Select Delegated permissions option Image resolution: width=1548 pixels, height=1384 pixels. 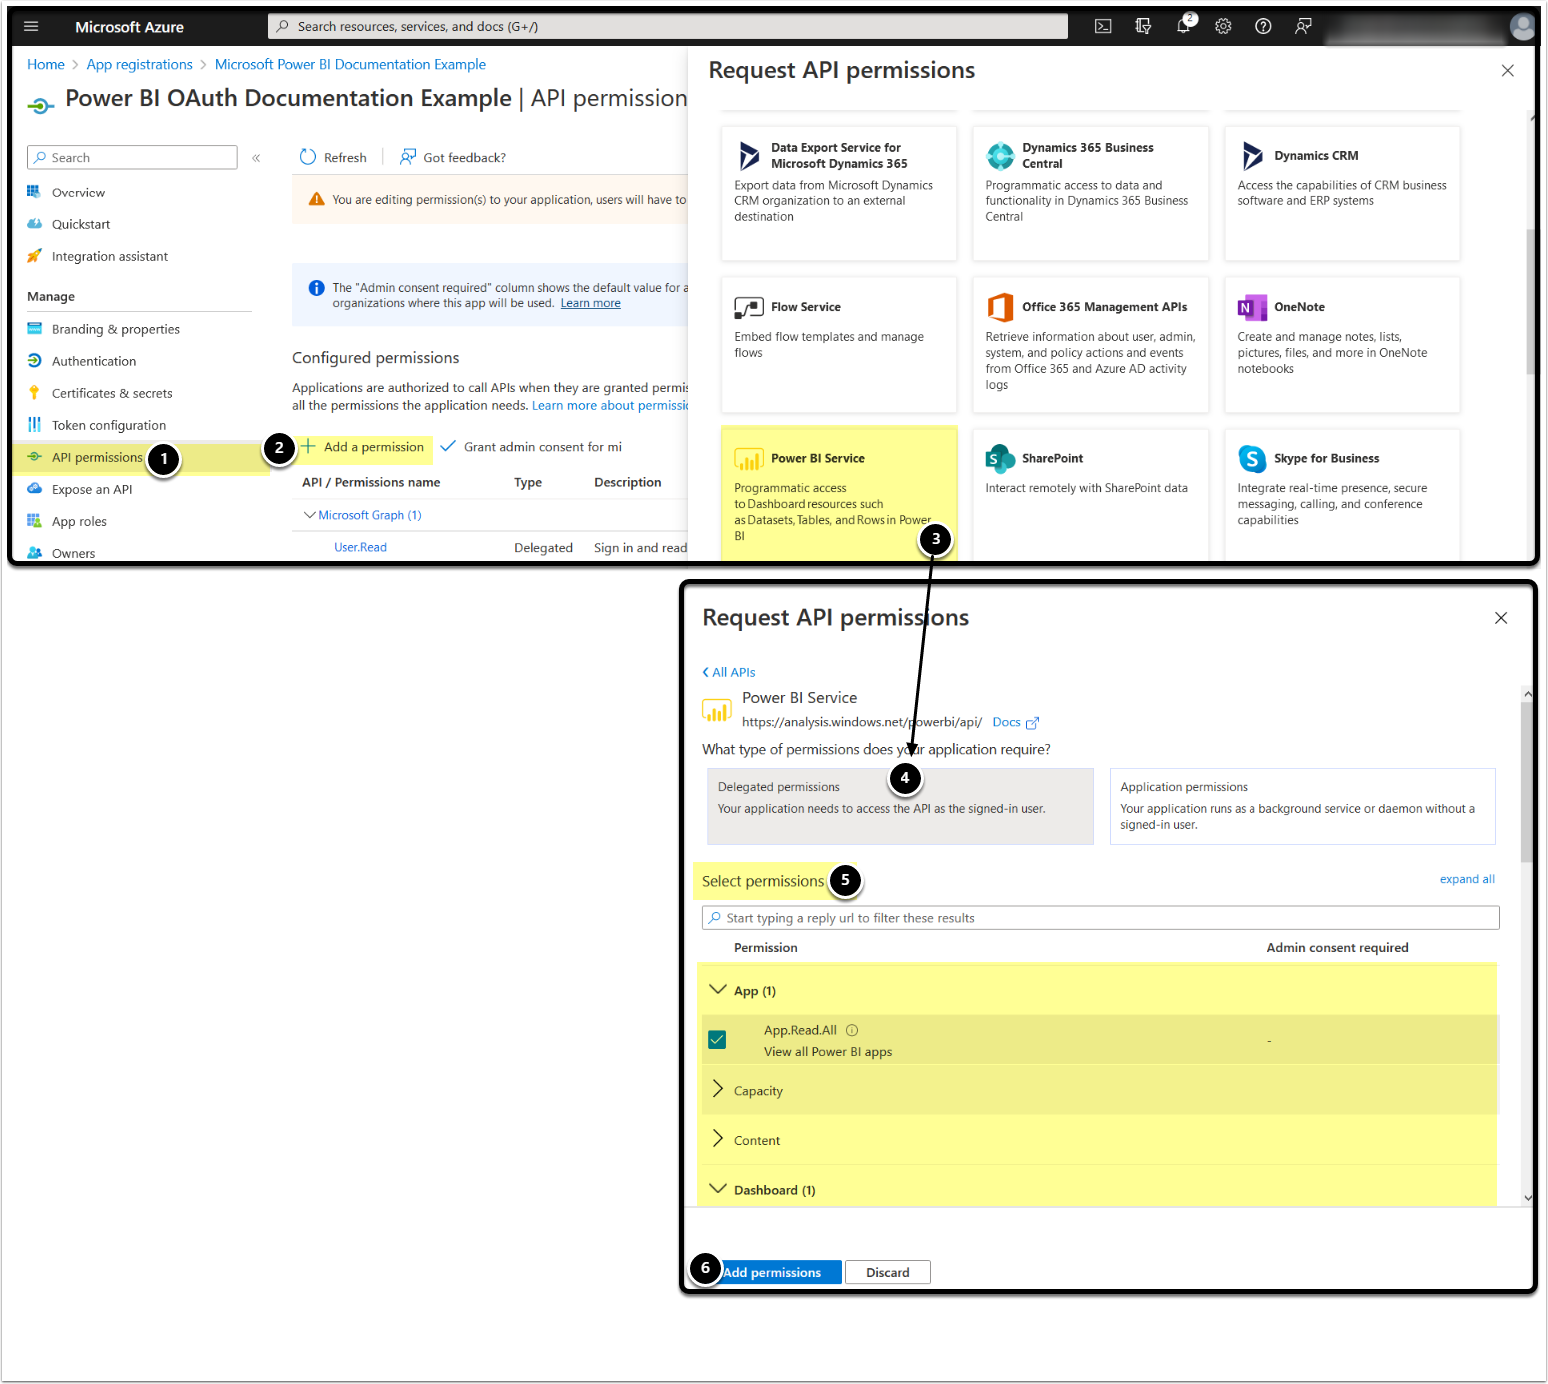pyautogui.click(x=900, y=806)
